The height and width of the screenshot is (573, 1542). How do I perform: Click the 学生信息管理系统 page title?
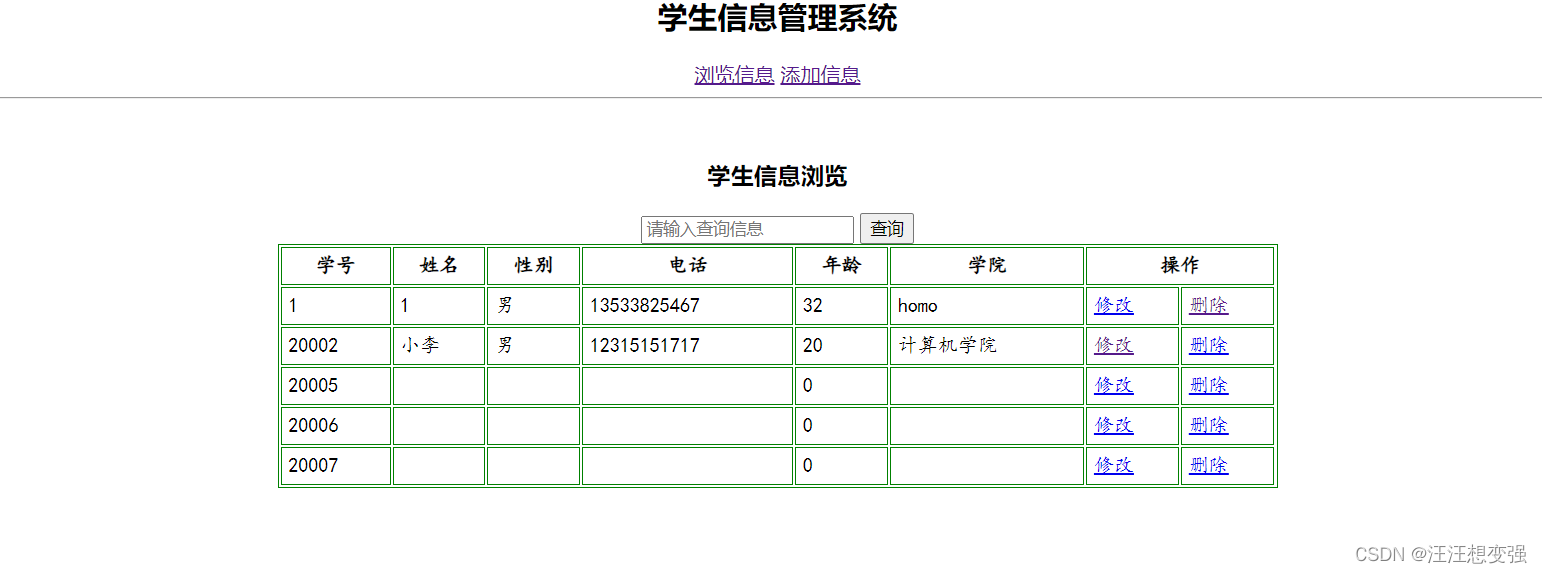[777, 18]
